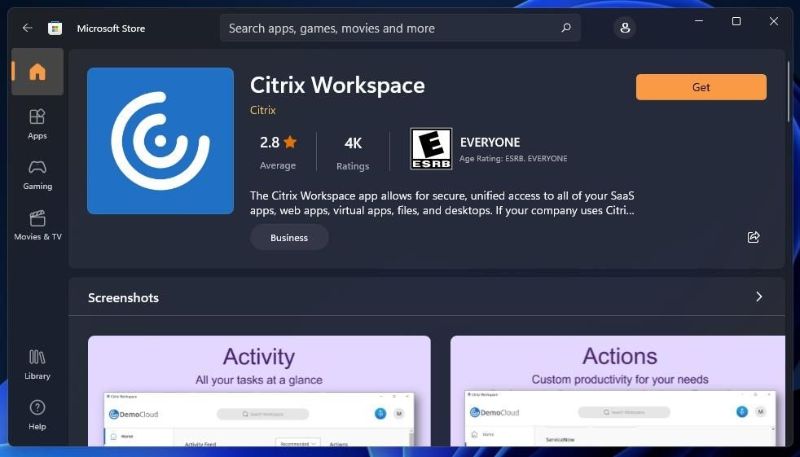This screenshot has width=800, height=457.
Task: Open the Citrix publisher link
Action: pos(263,110)
